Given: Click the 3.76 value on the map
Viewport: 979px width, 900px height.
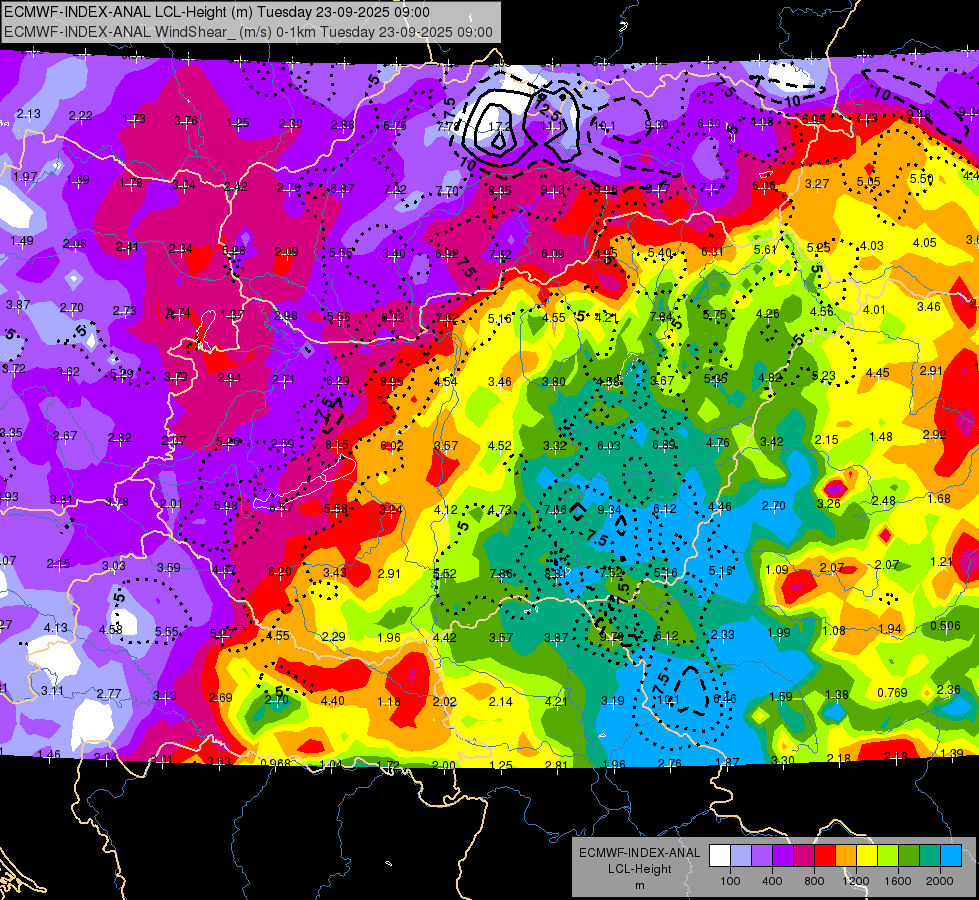Looking at the screenshot, I should pos(186,121).
